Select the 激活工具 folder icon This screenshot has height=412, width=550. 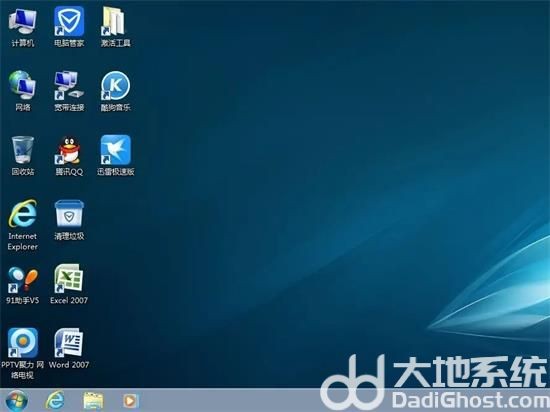click(x=114, y=21)
